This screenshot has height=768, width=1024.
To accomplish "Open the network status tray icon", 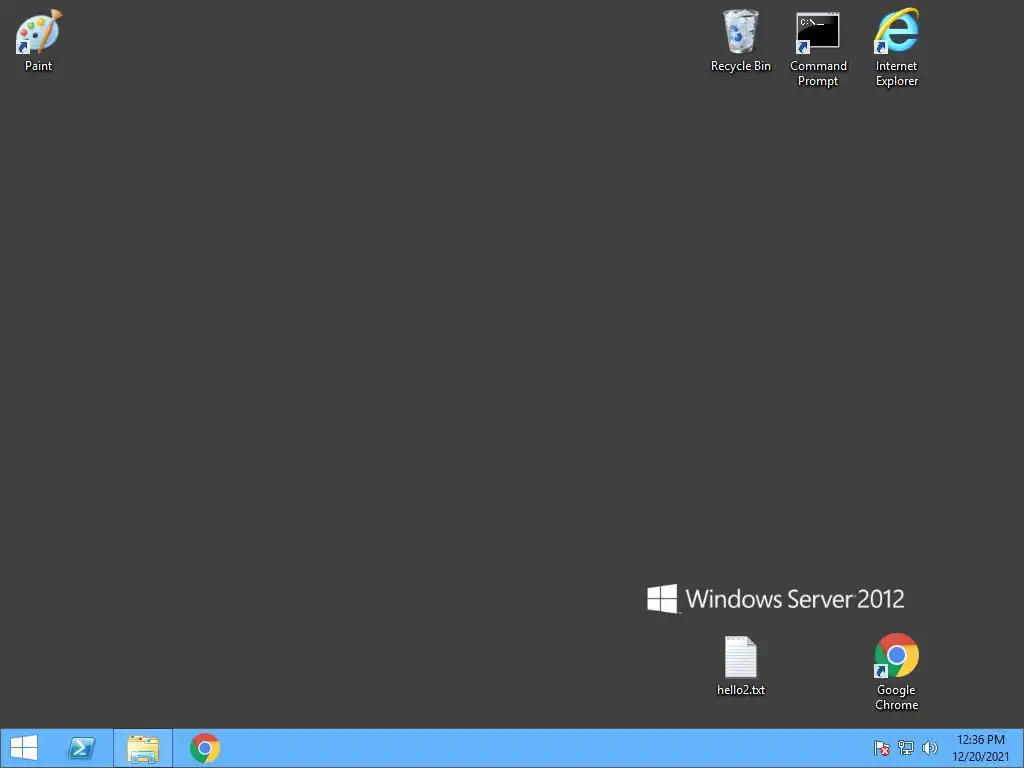I will [906, 748].
